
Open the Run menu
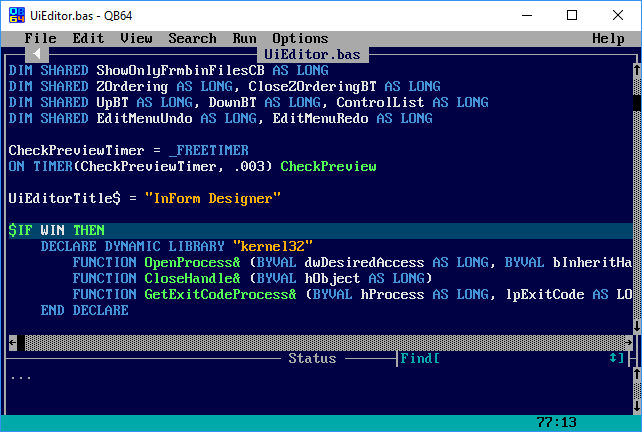pos(244,38)
